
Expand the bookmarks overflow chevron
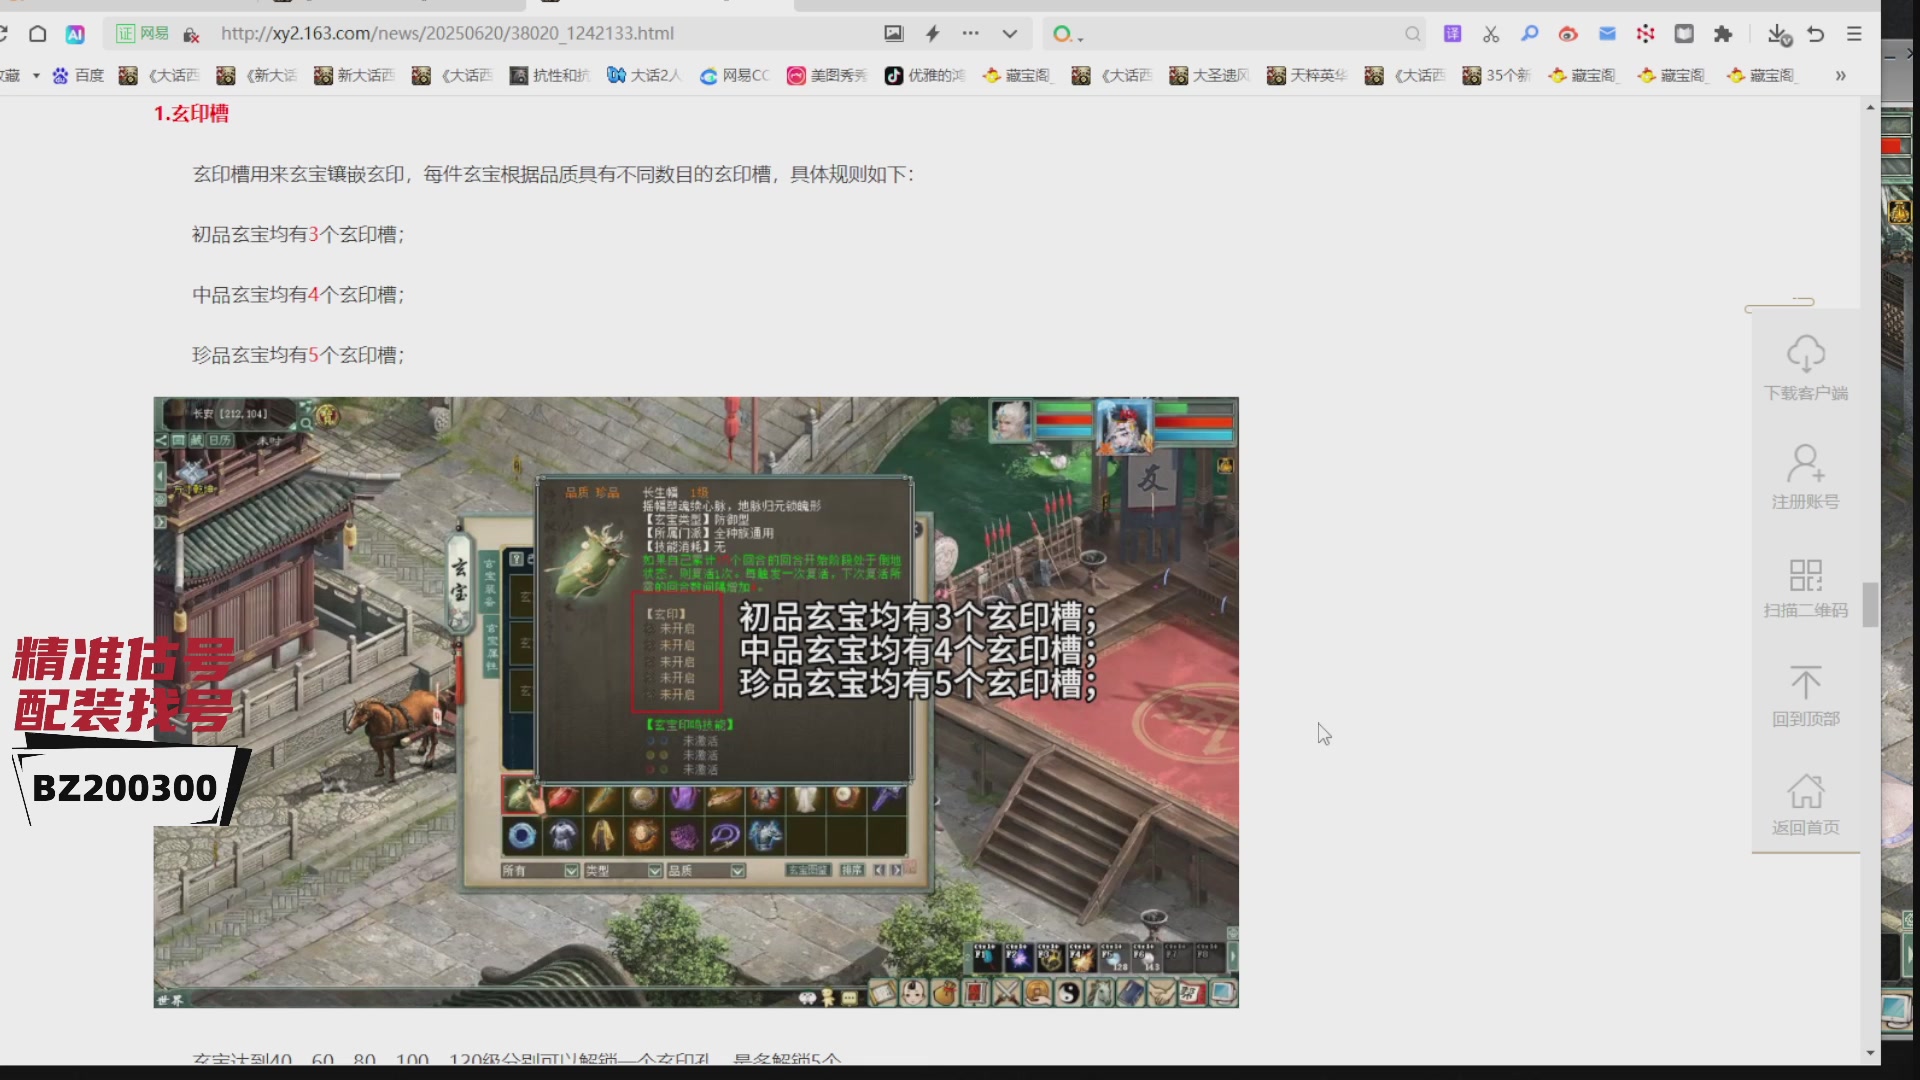click(x=1840, y=75)
